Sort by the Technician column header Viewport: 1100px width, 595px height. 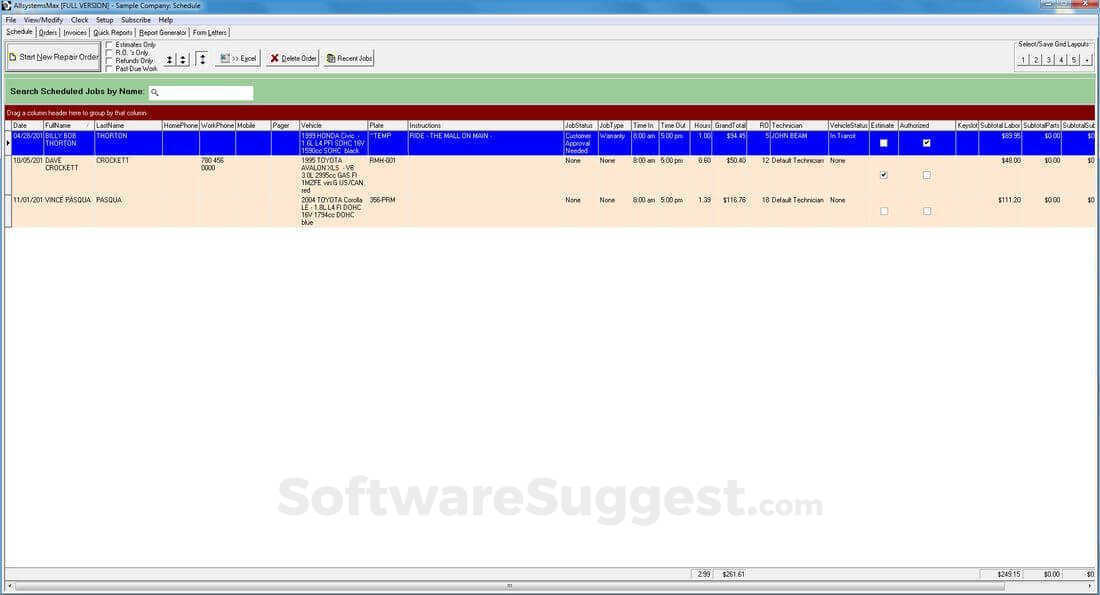[x=799, y=126]
